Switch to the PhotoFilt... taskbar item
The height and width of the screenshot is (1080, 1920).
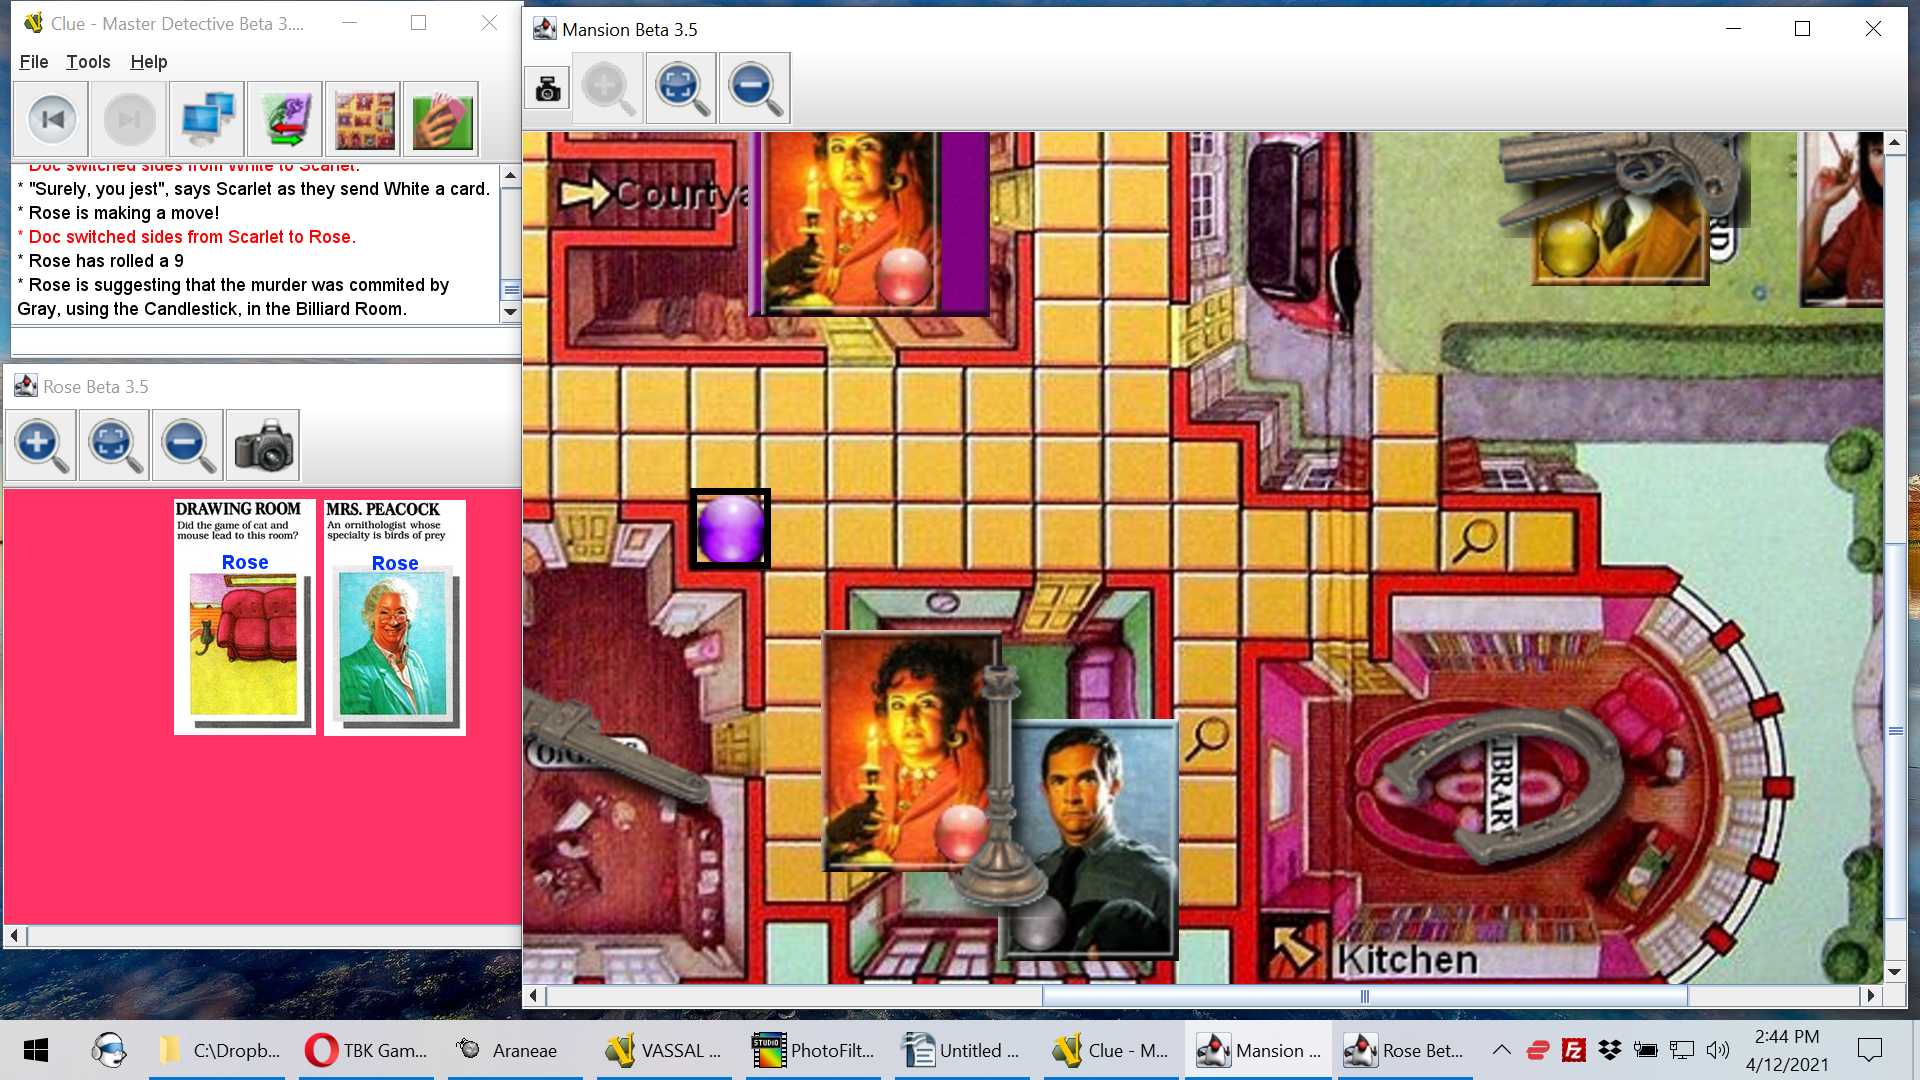(813, 1050)
